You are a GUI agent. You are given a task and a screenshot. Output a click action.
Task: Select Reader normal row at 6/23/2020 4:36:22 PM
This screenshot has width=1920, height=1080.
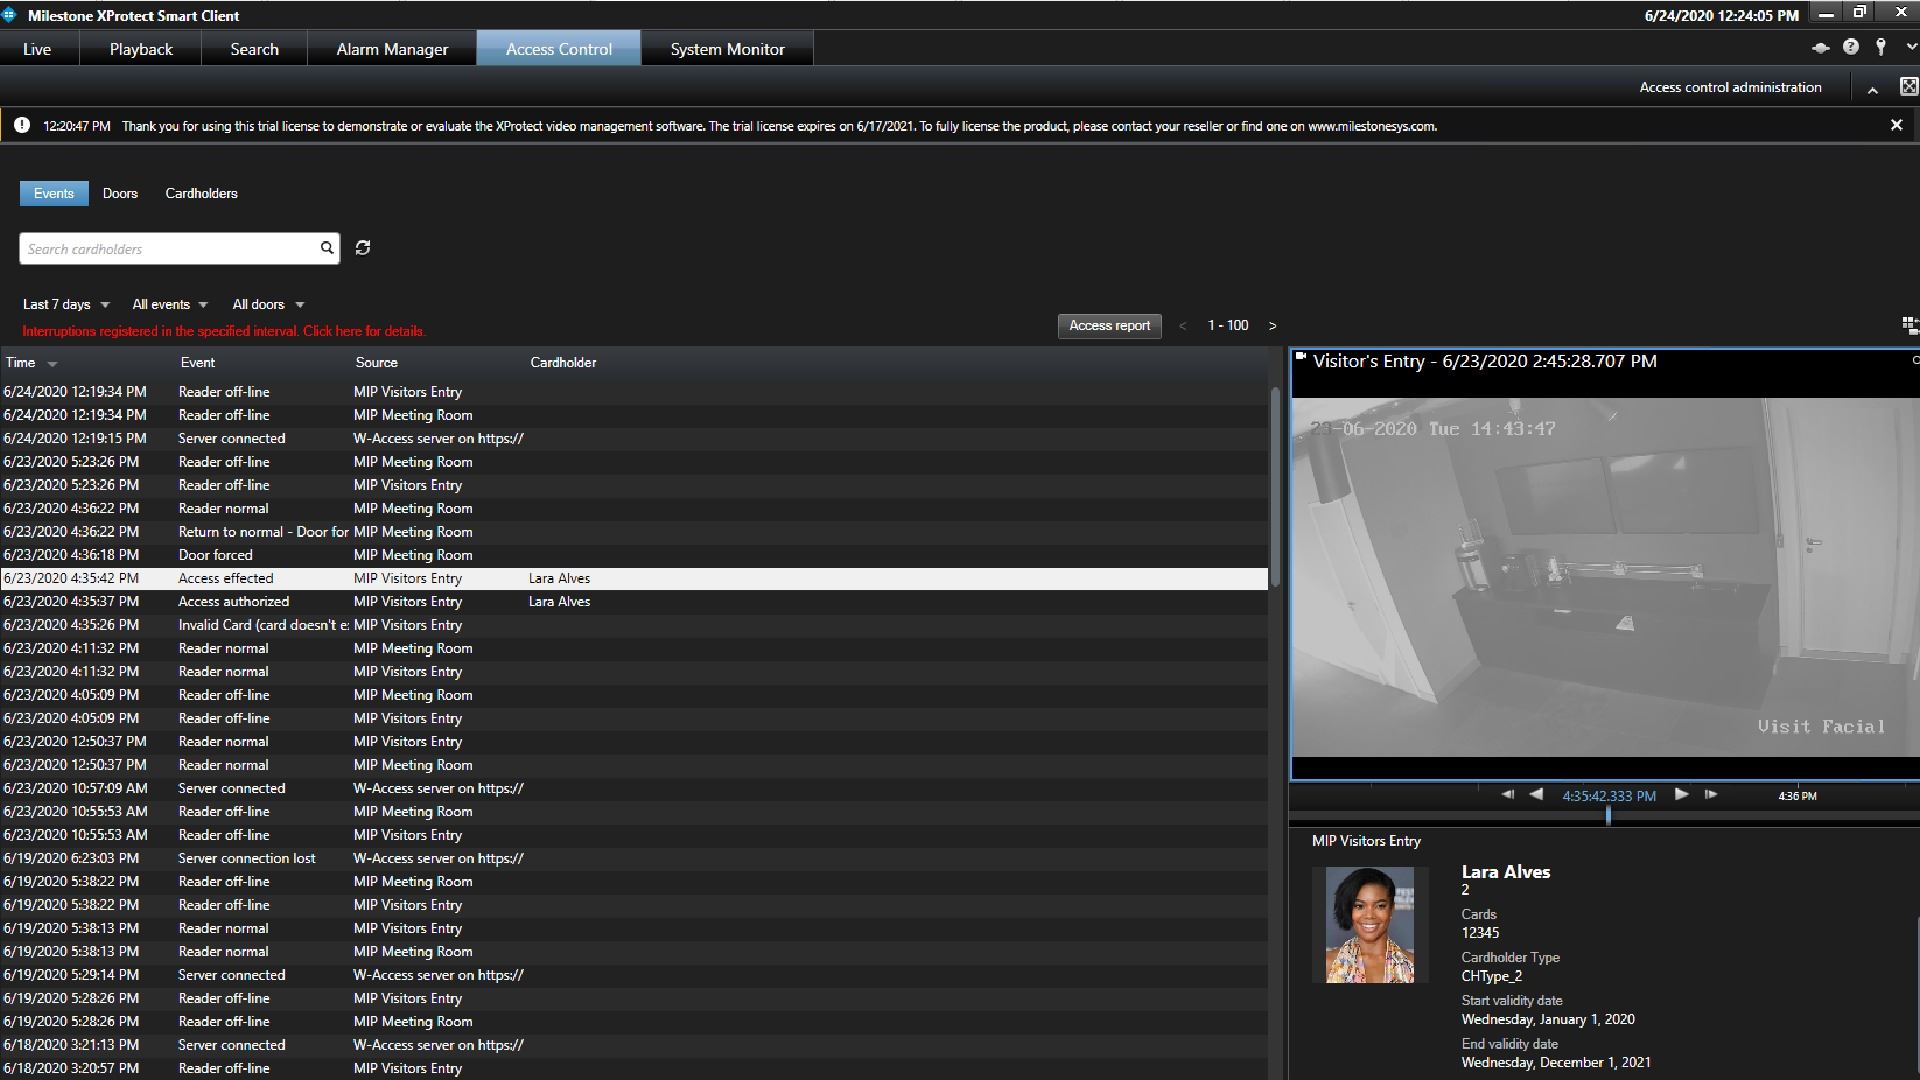tap(634, 508)
